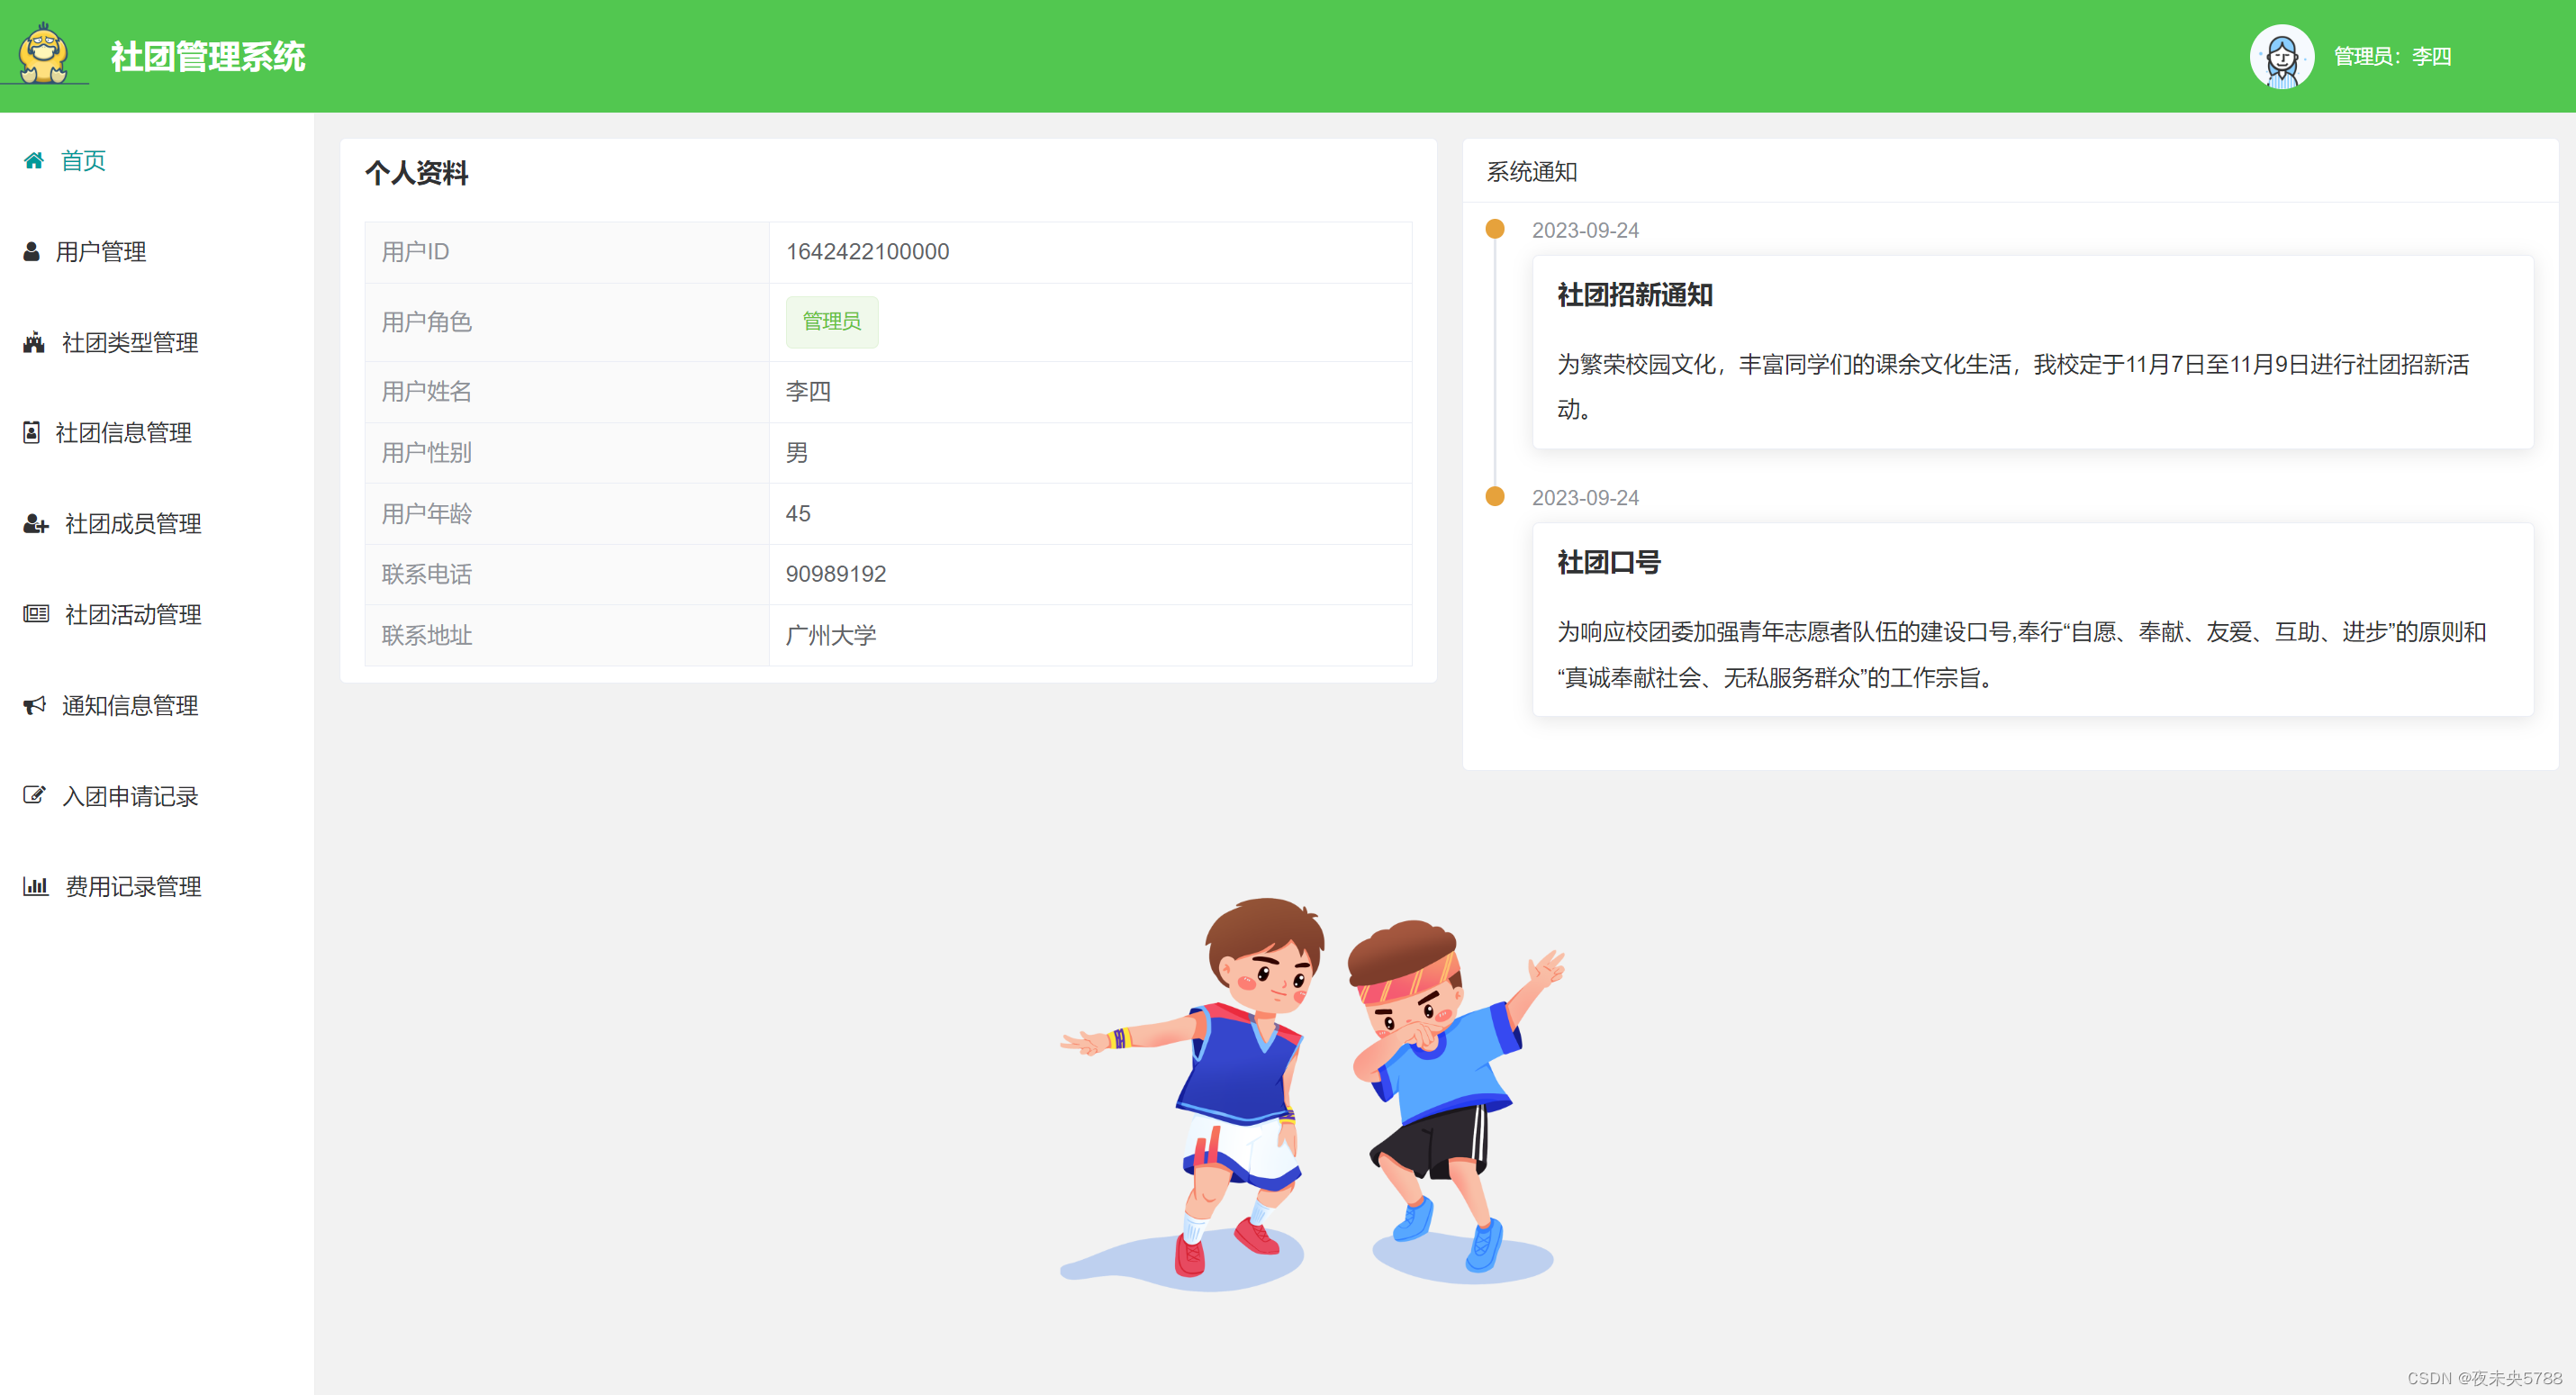Open 用户管理 menu item

pos(101,251)
